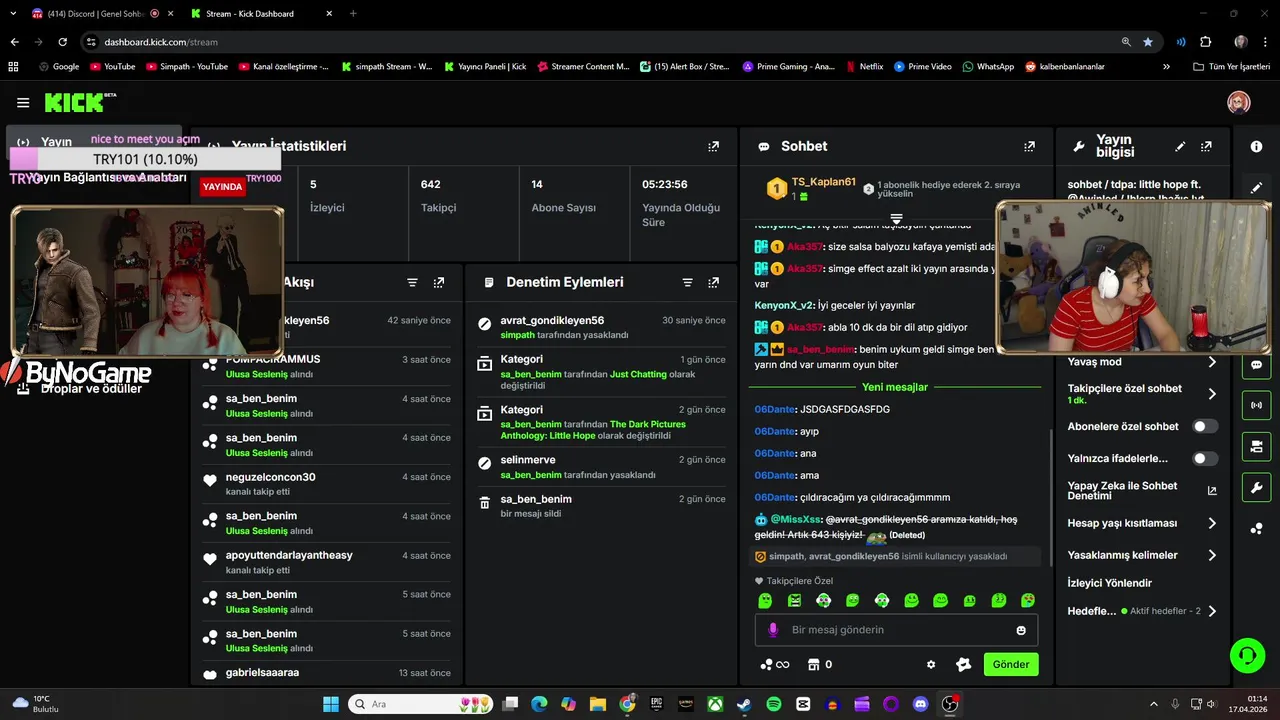This screenshot has height=720, width=1280.
Task: Click the channel points infinity icon
Action: coord(775,664)
